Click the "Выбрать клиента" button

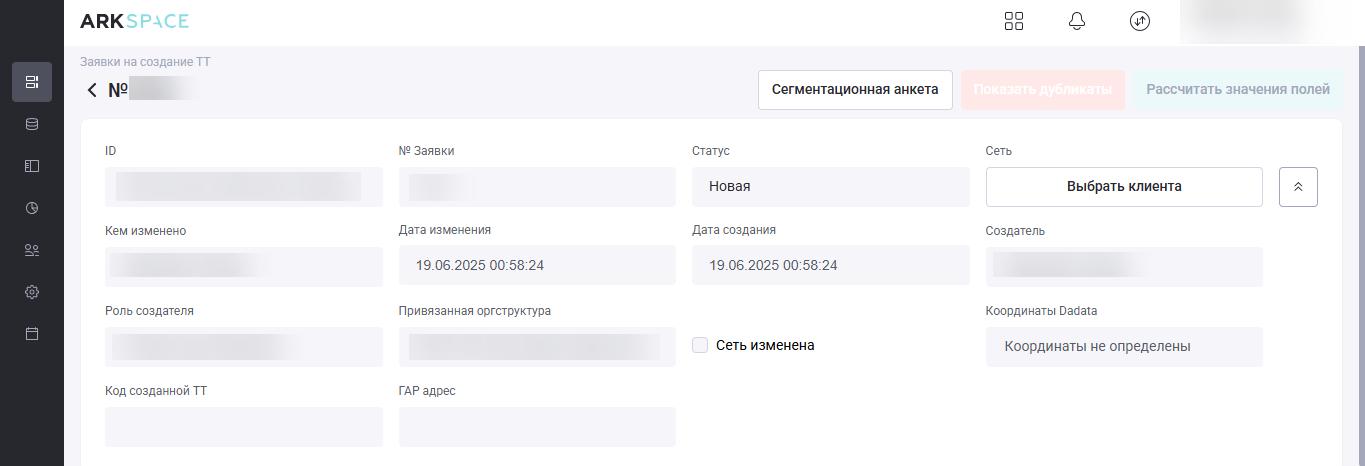1124,186
